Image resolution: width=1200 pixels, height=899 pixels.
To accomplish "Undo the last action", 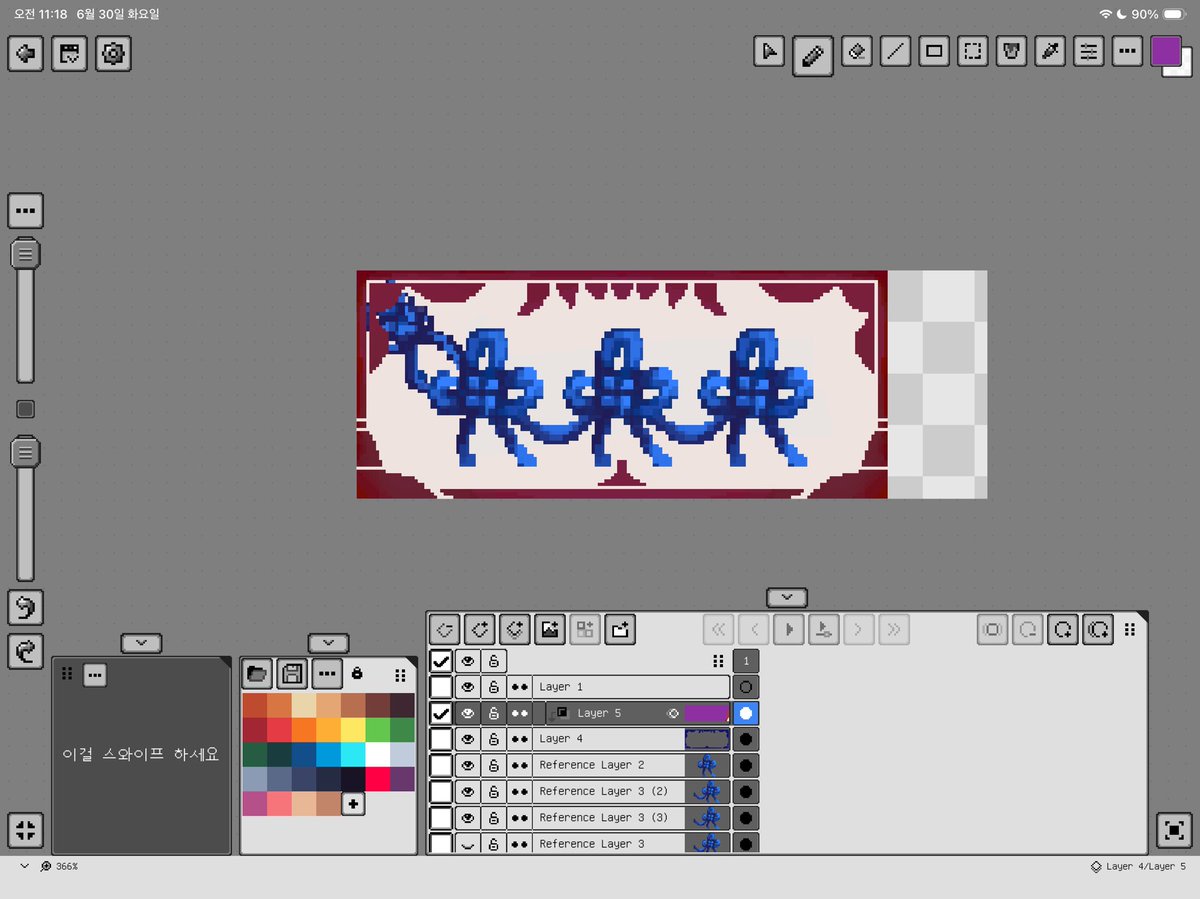I will [26, 607].
